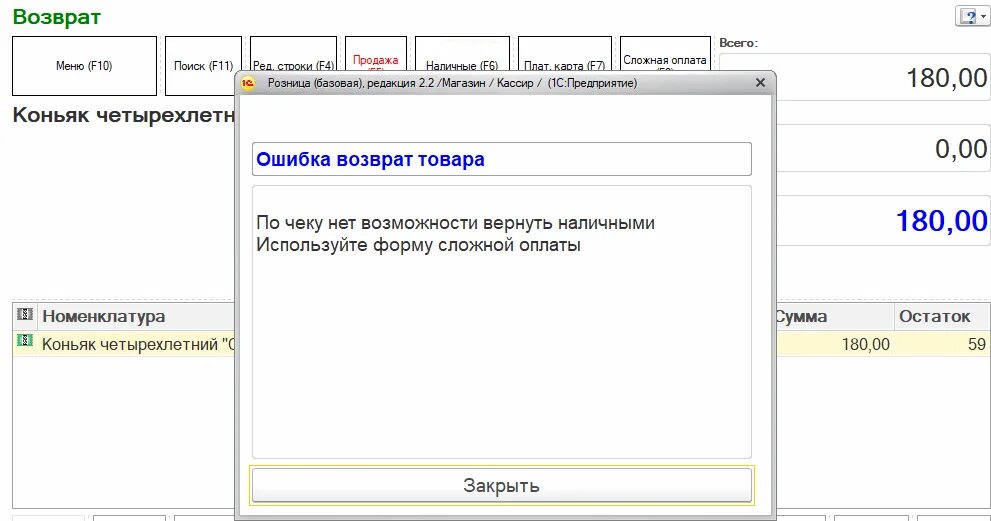Click Поиск (F11) button
The height and width of the screenshot is (521, 991).
coord(204,66)
